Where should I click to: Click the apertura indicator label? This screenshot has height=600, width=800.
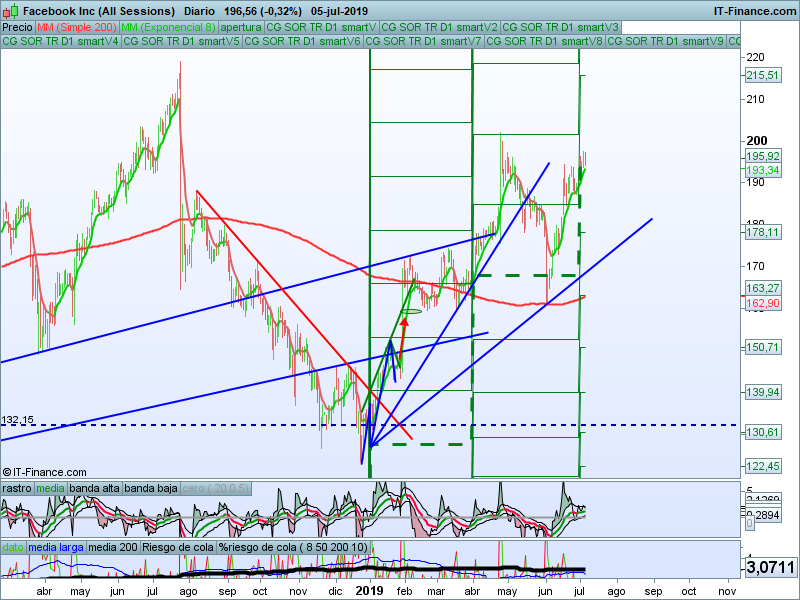(x=241, y=27)
